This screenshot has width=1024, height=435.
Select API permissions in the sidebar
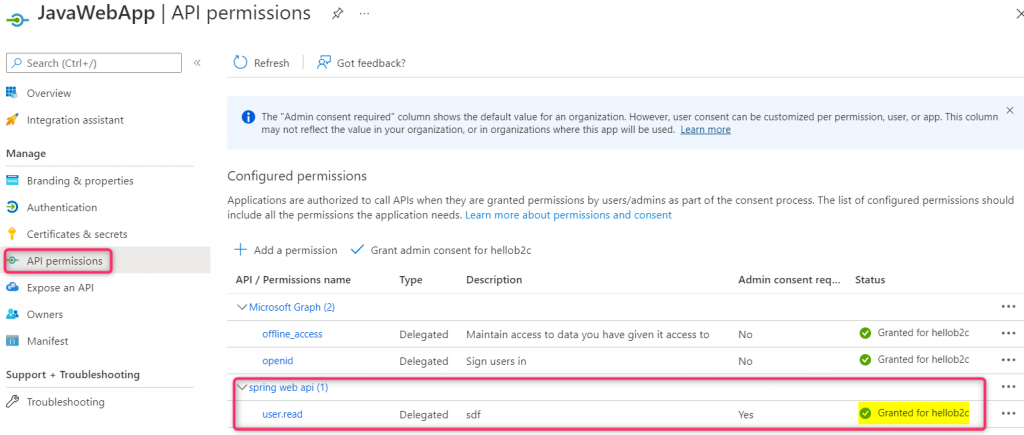[x=65, y=261]
